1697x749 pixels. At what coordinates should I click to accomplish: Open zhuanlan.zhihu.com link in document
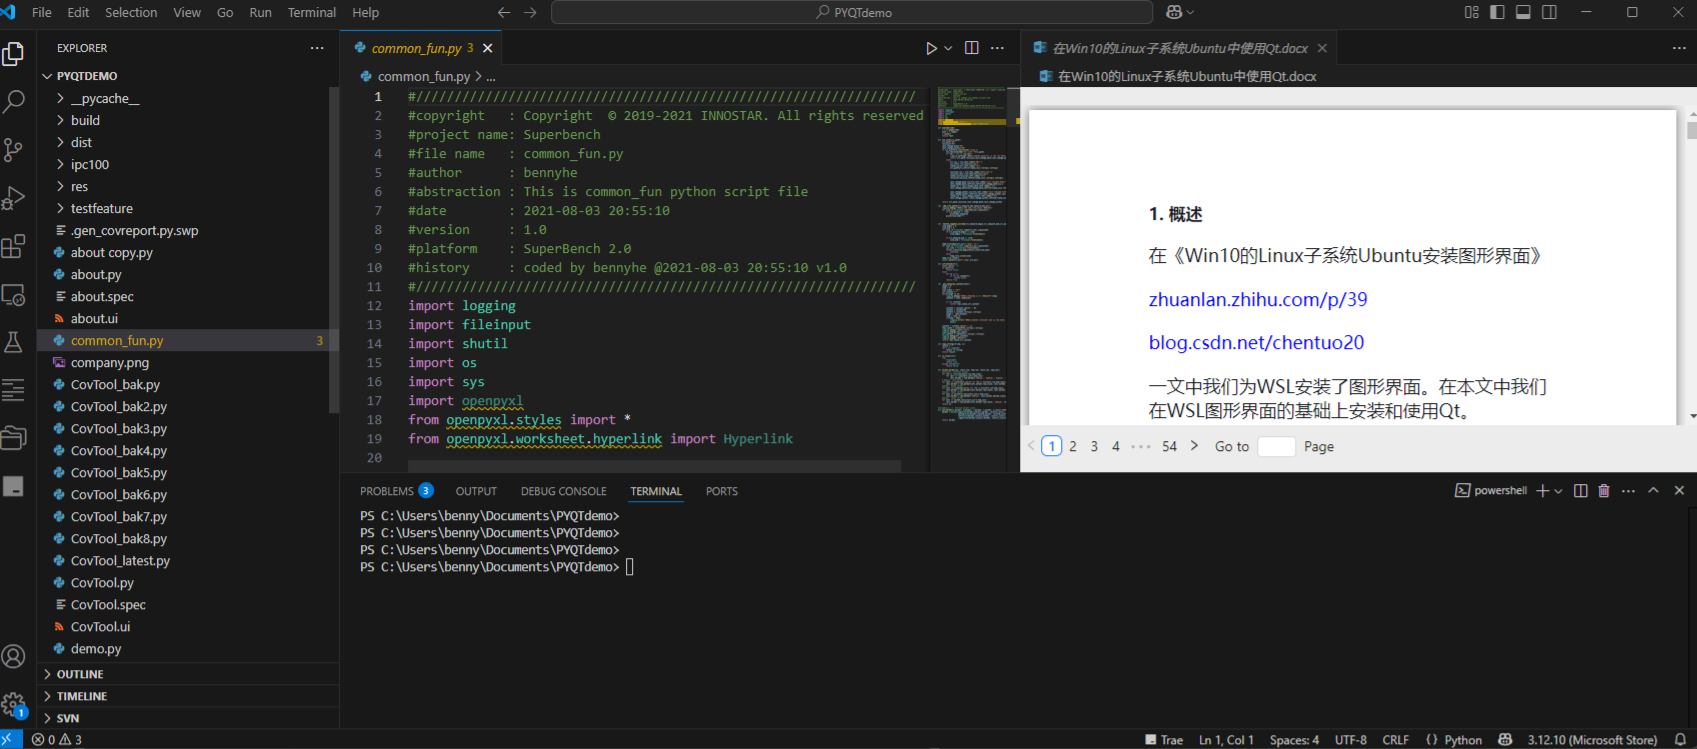[1258, 299]
